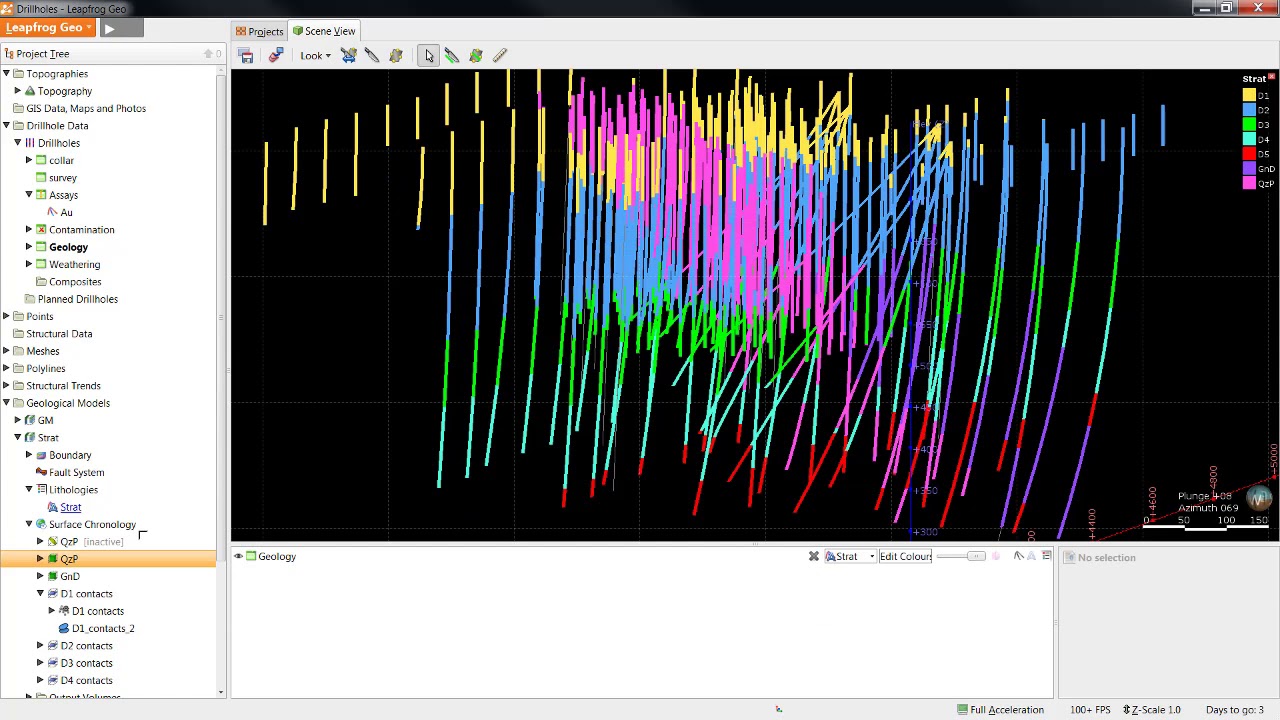This screenshot has height=720, width=1280.
Task: Open the Strat colouring dropdown
Action: pos(850,556)
